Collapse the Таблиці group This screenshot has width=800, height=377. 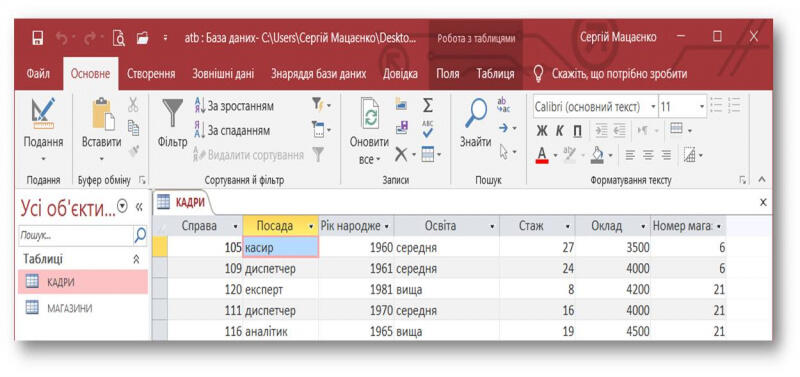click(136, 259)
